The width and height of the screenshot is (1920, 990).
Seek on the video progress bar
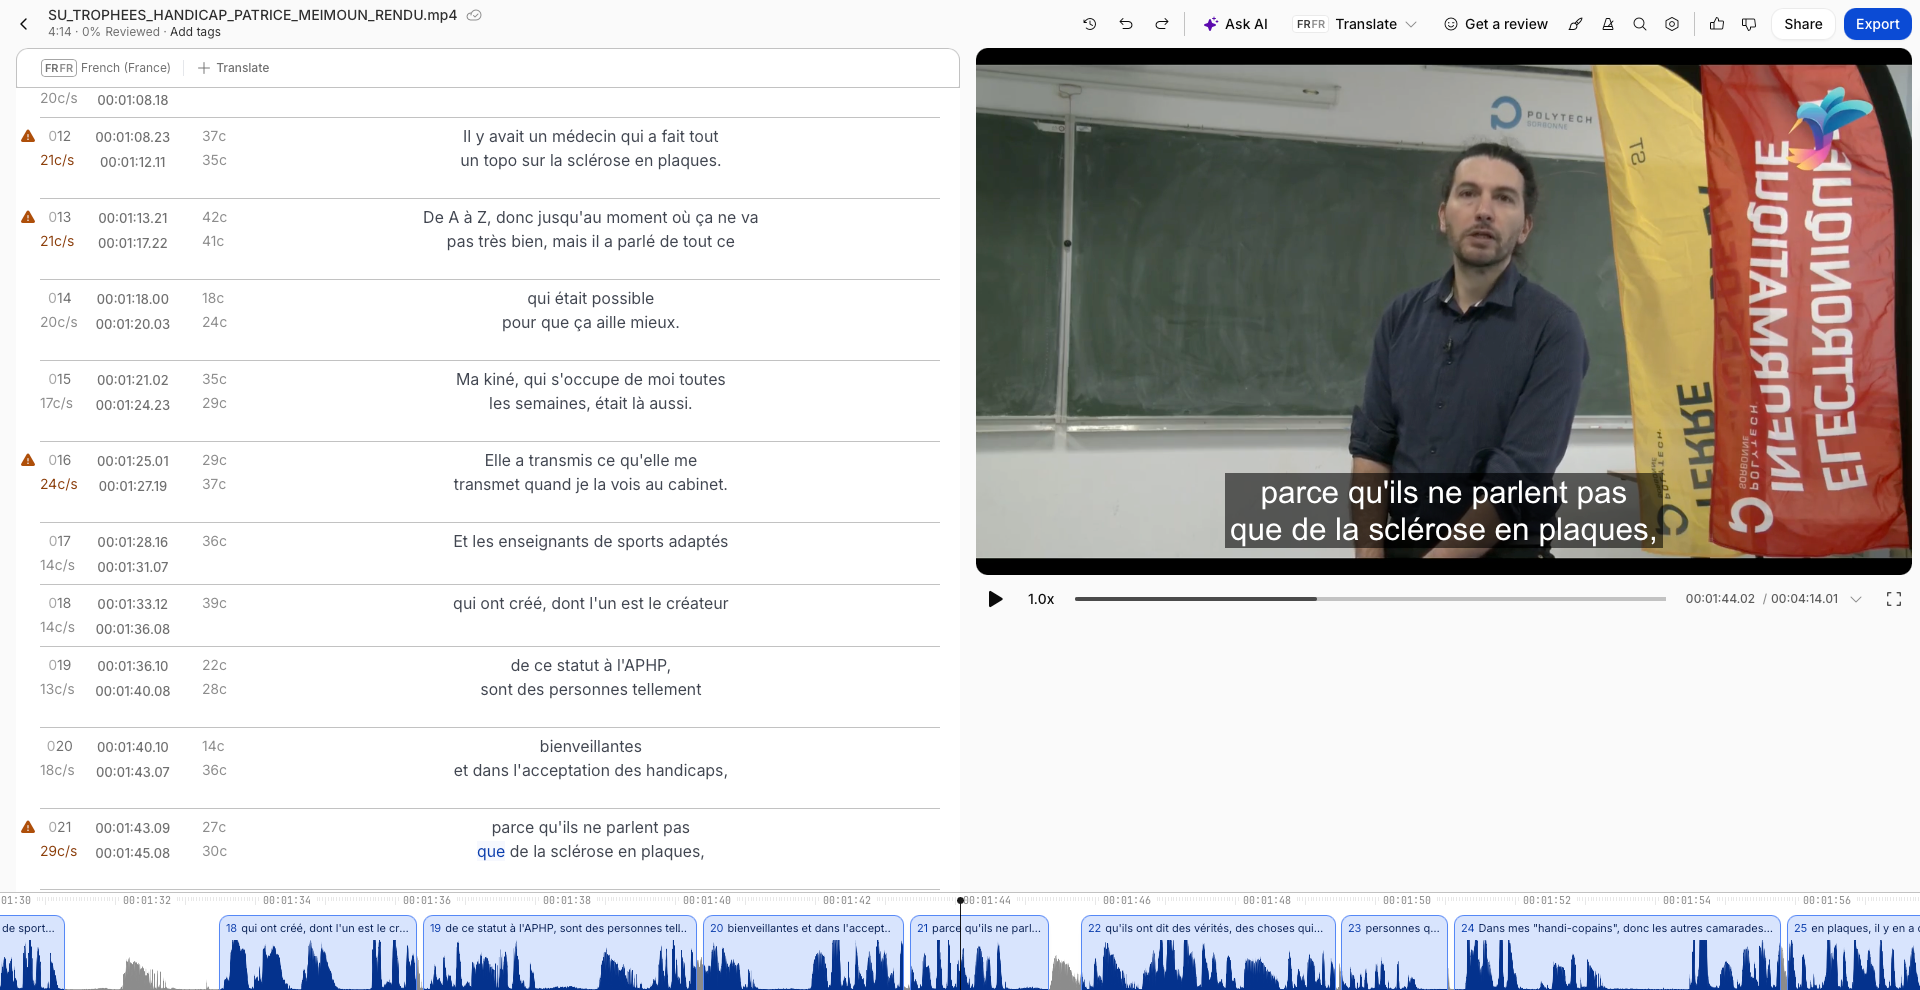[x=1370, y=599]
